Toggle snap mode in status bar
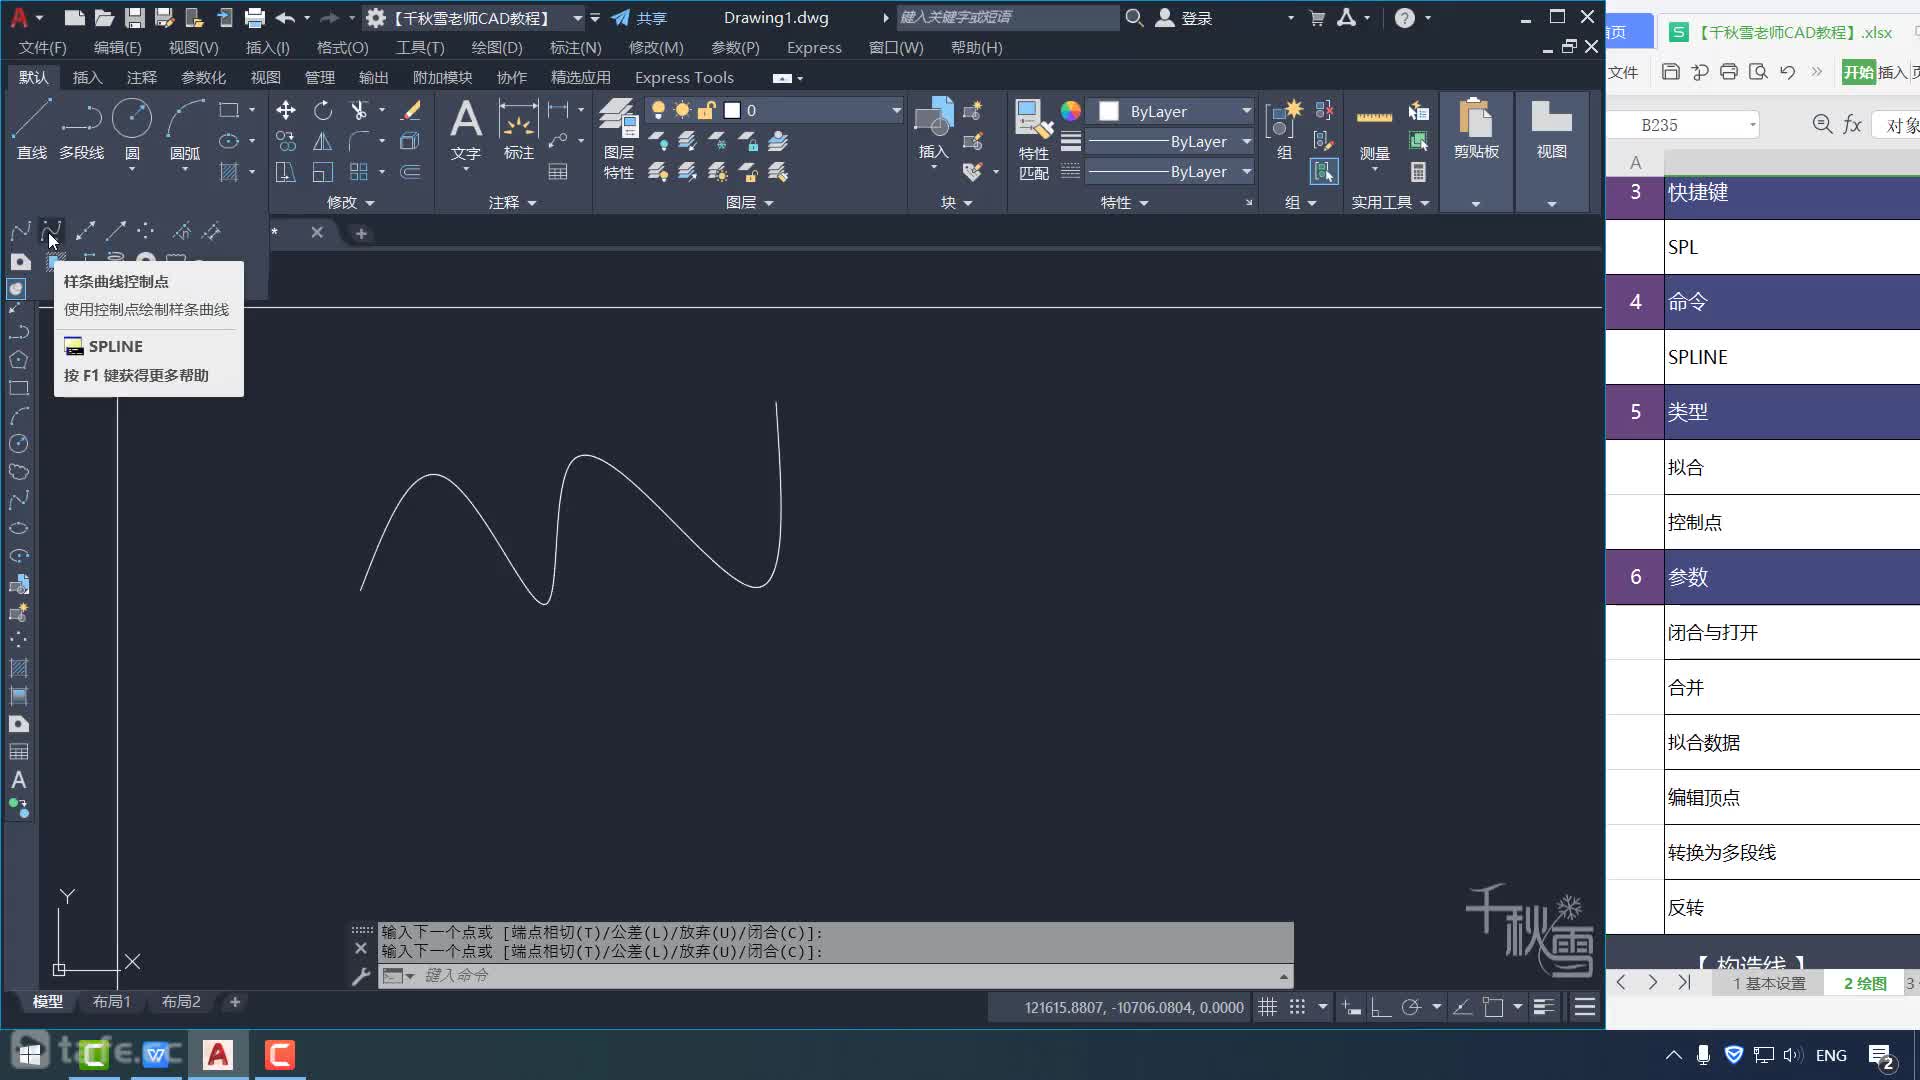The image size is (1920, 1080). (1297, 1007)
